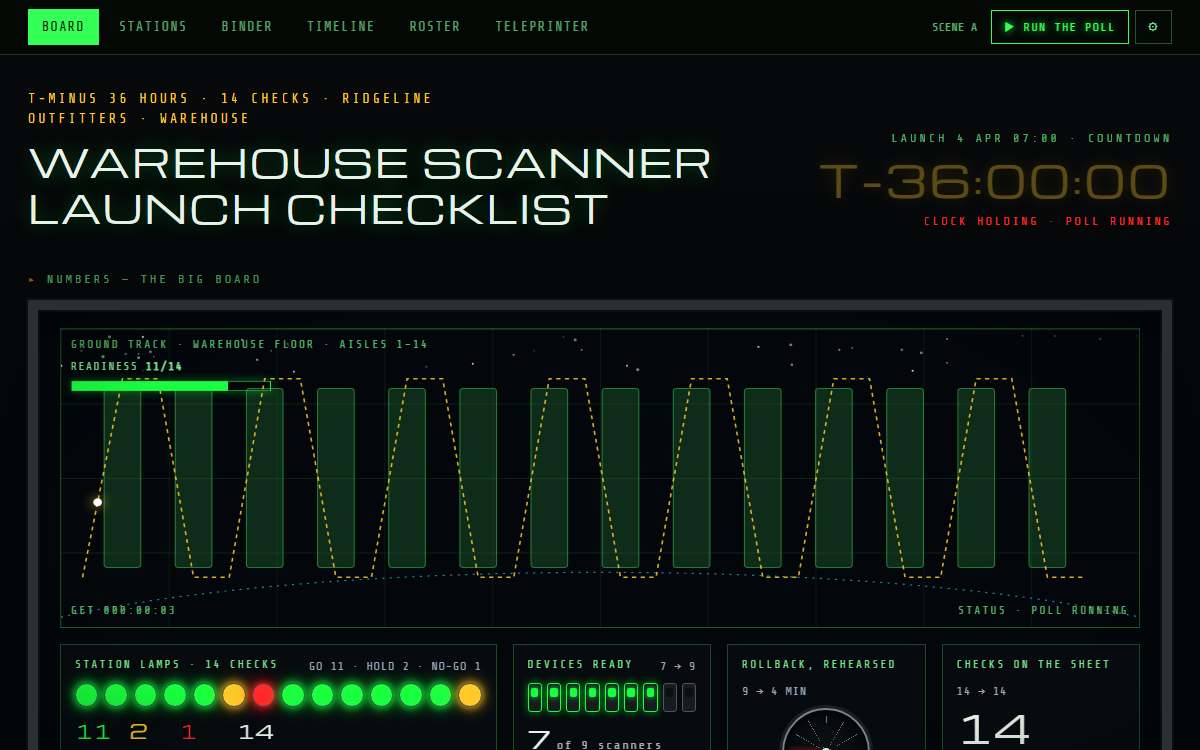Click the green 11 go count
The height and width of the screenshot is (750, 1200).
[x=93, y=733]
